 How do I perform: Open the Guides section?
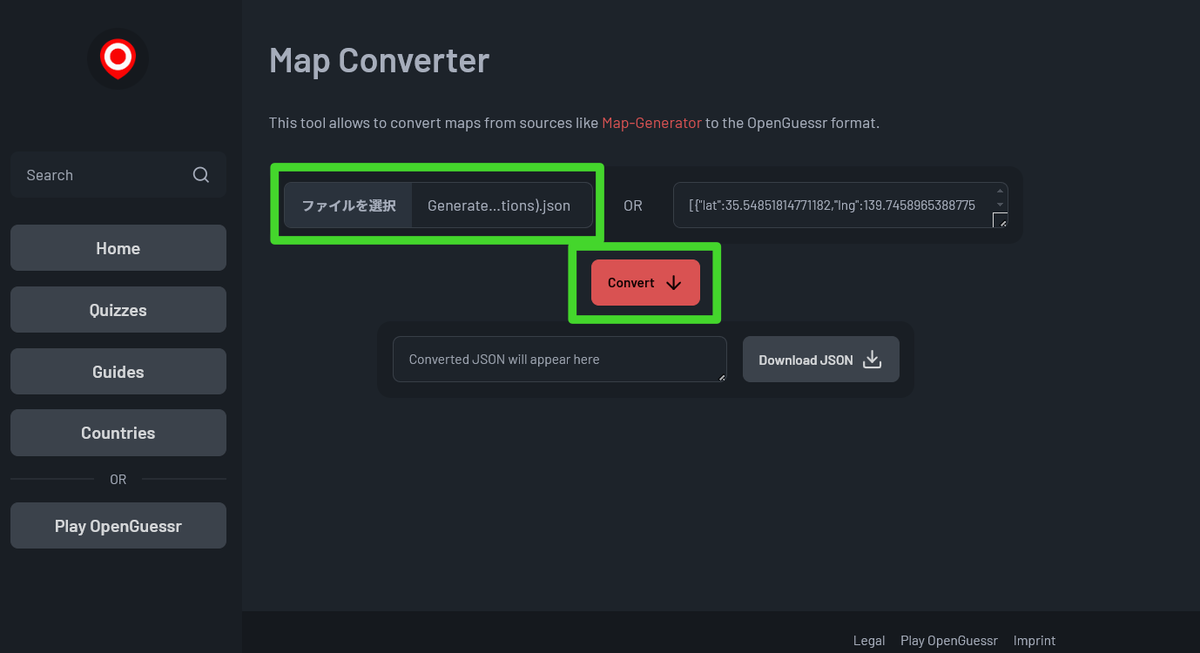click(x=118, y=371)
